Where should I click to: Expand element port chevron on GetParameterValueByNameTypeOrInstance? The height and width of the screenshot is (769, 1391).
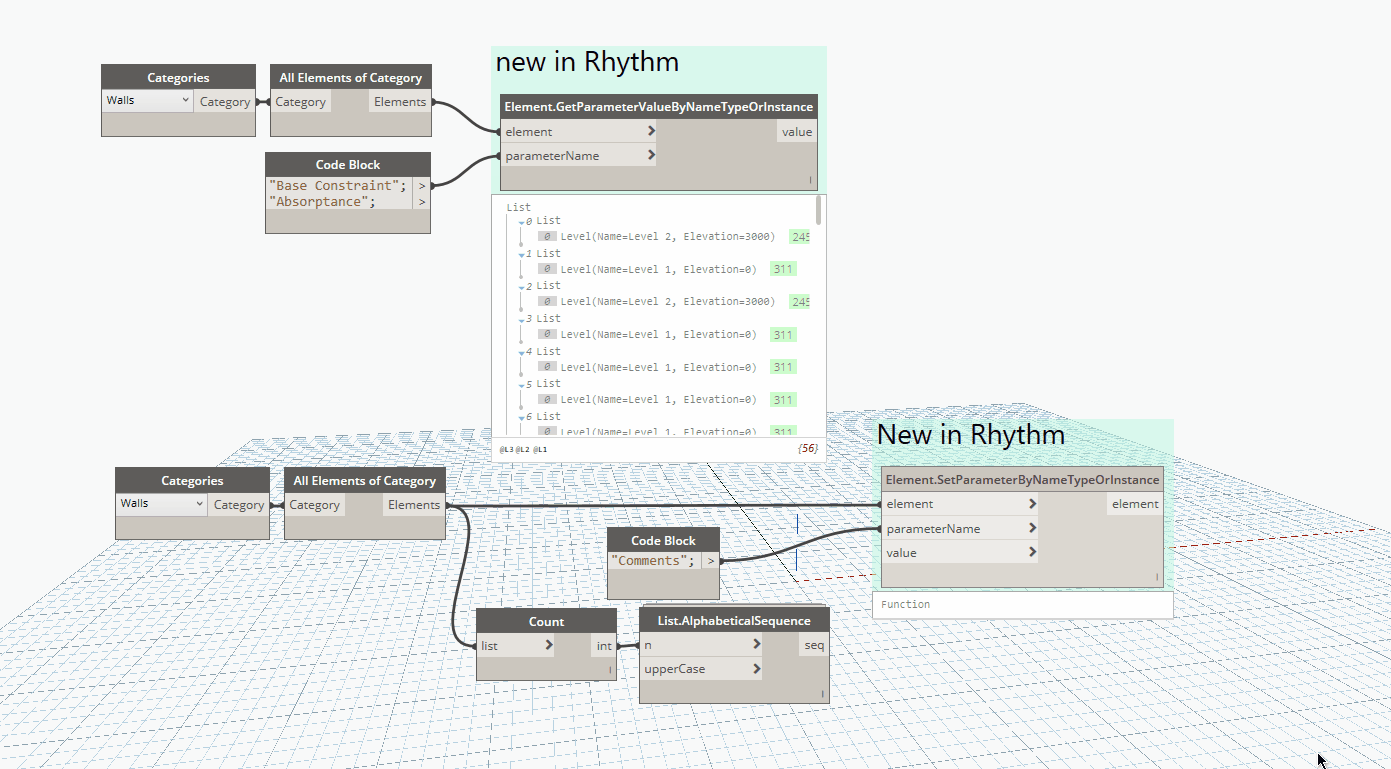point(651,131)
